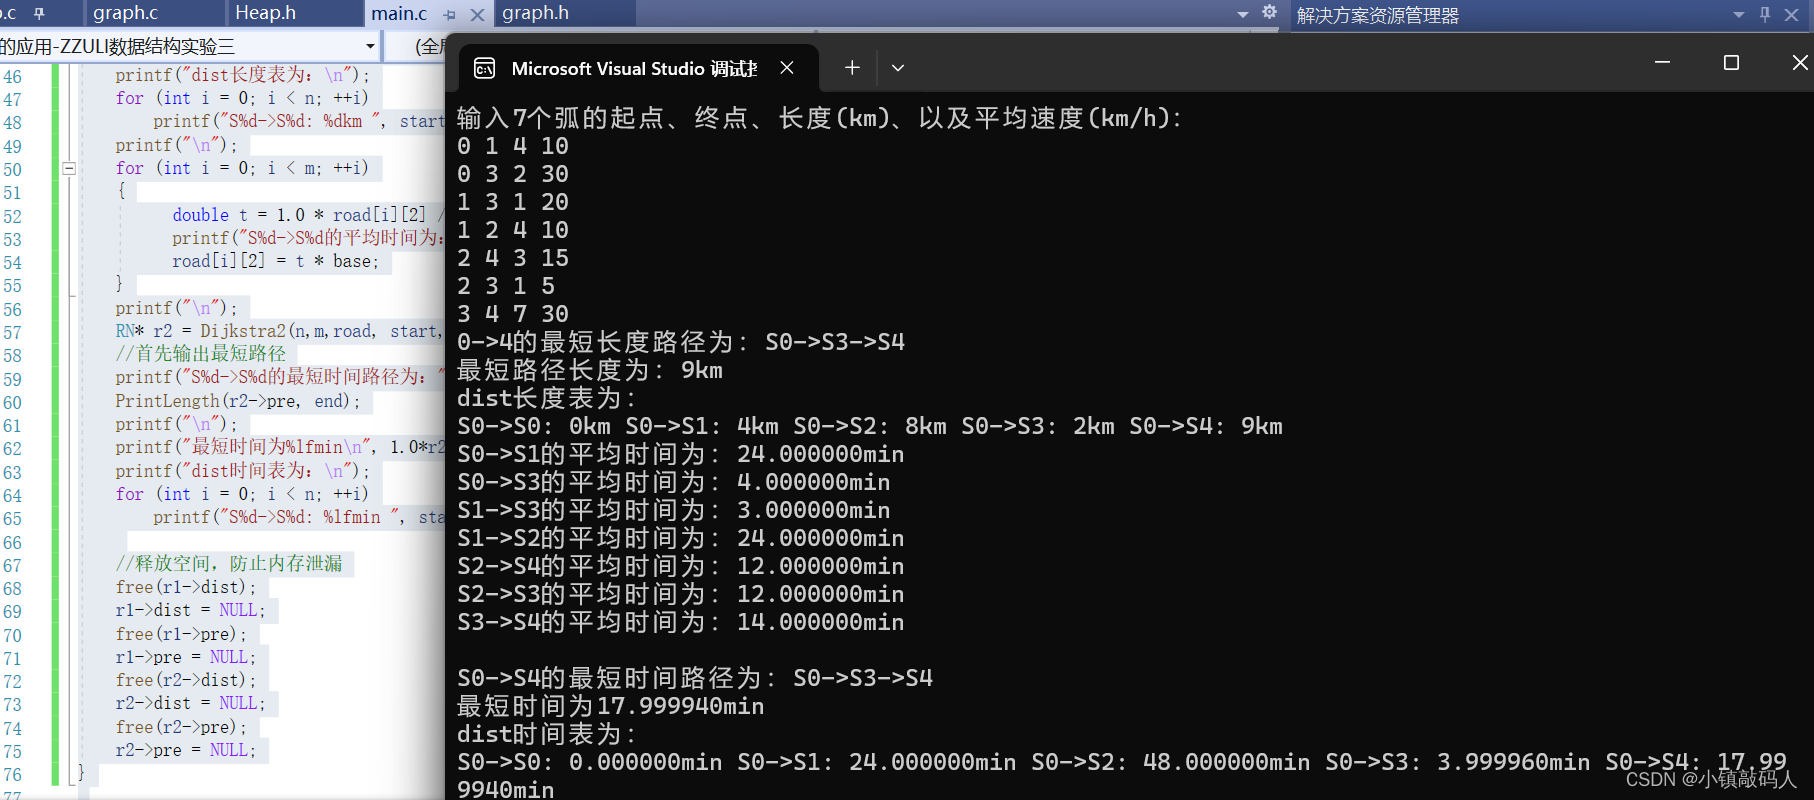Viewport: 1814px width, 800px height.
Task: Click code line free(r1->dist);
Action: click(185, 587)
